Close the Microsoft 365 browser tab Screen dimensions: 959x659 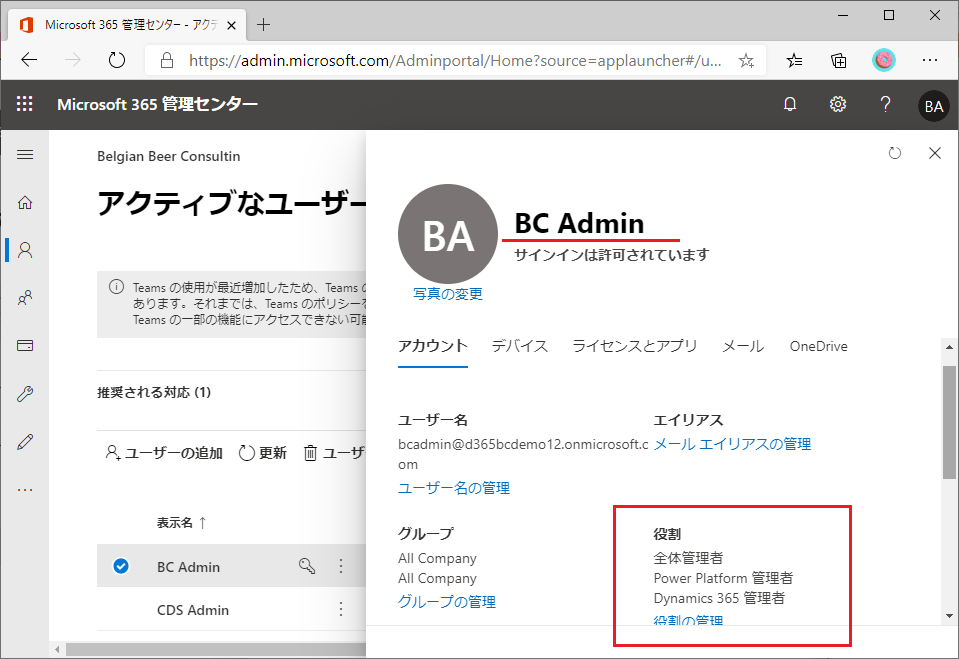pyautogui.click(x=231, y=25)
